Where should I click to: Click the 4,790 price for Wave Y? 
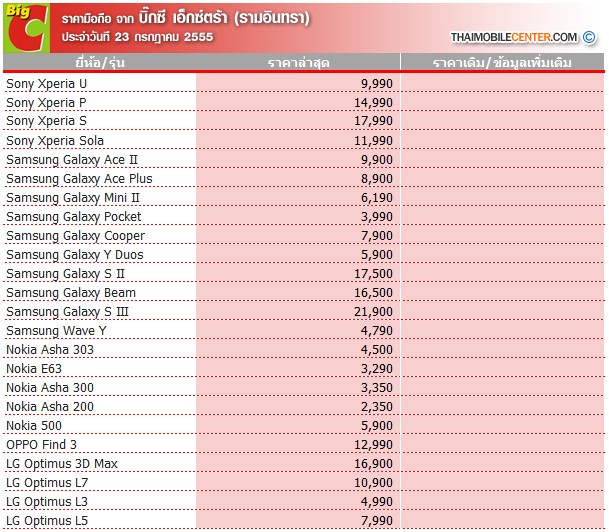click(377, 331)
